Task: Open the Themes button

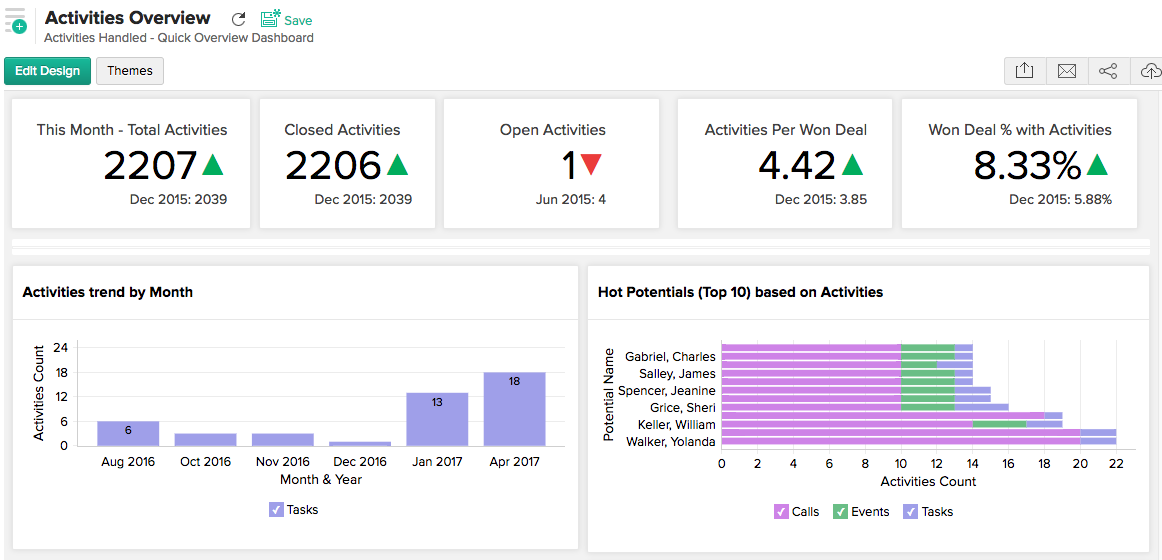Action: (x=130, y=71)
